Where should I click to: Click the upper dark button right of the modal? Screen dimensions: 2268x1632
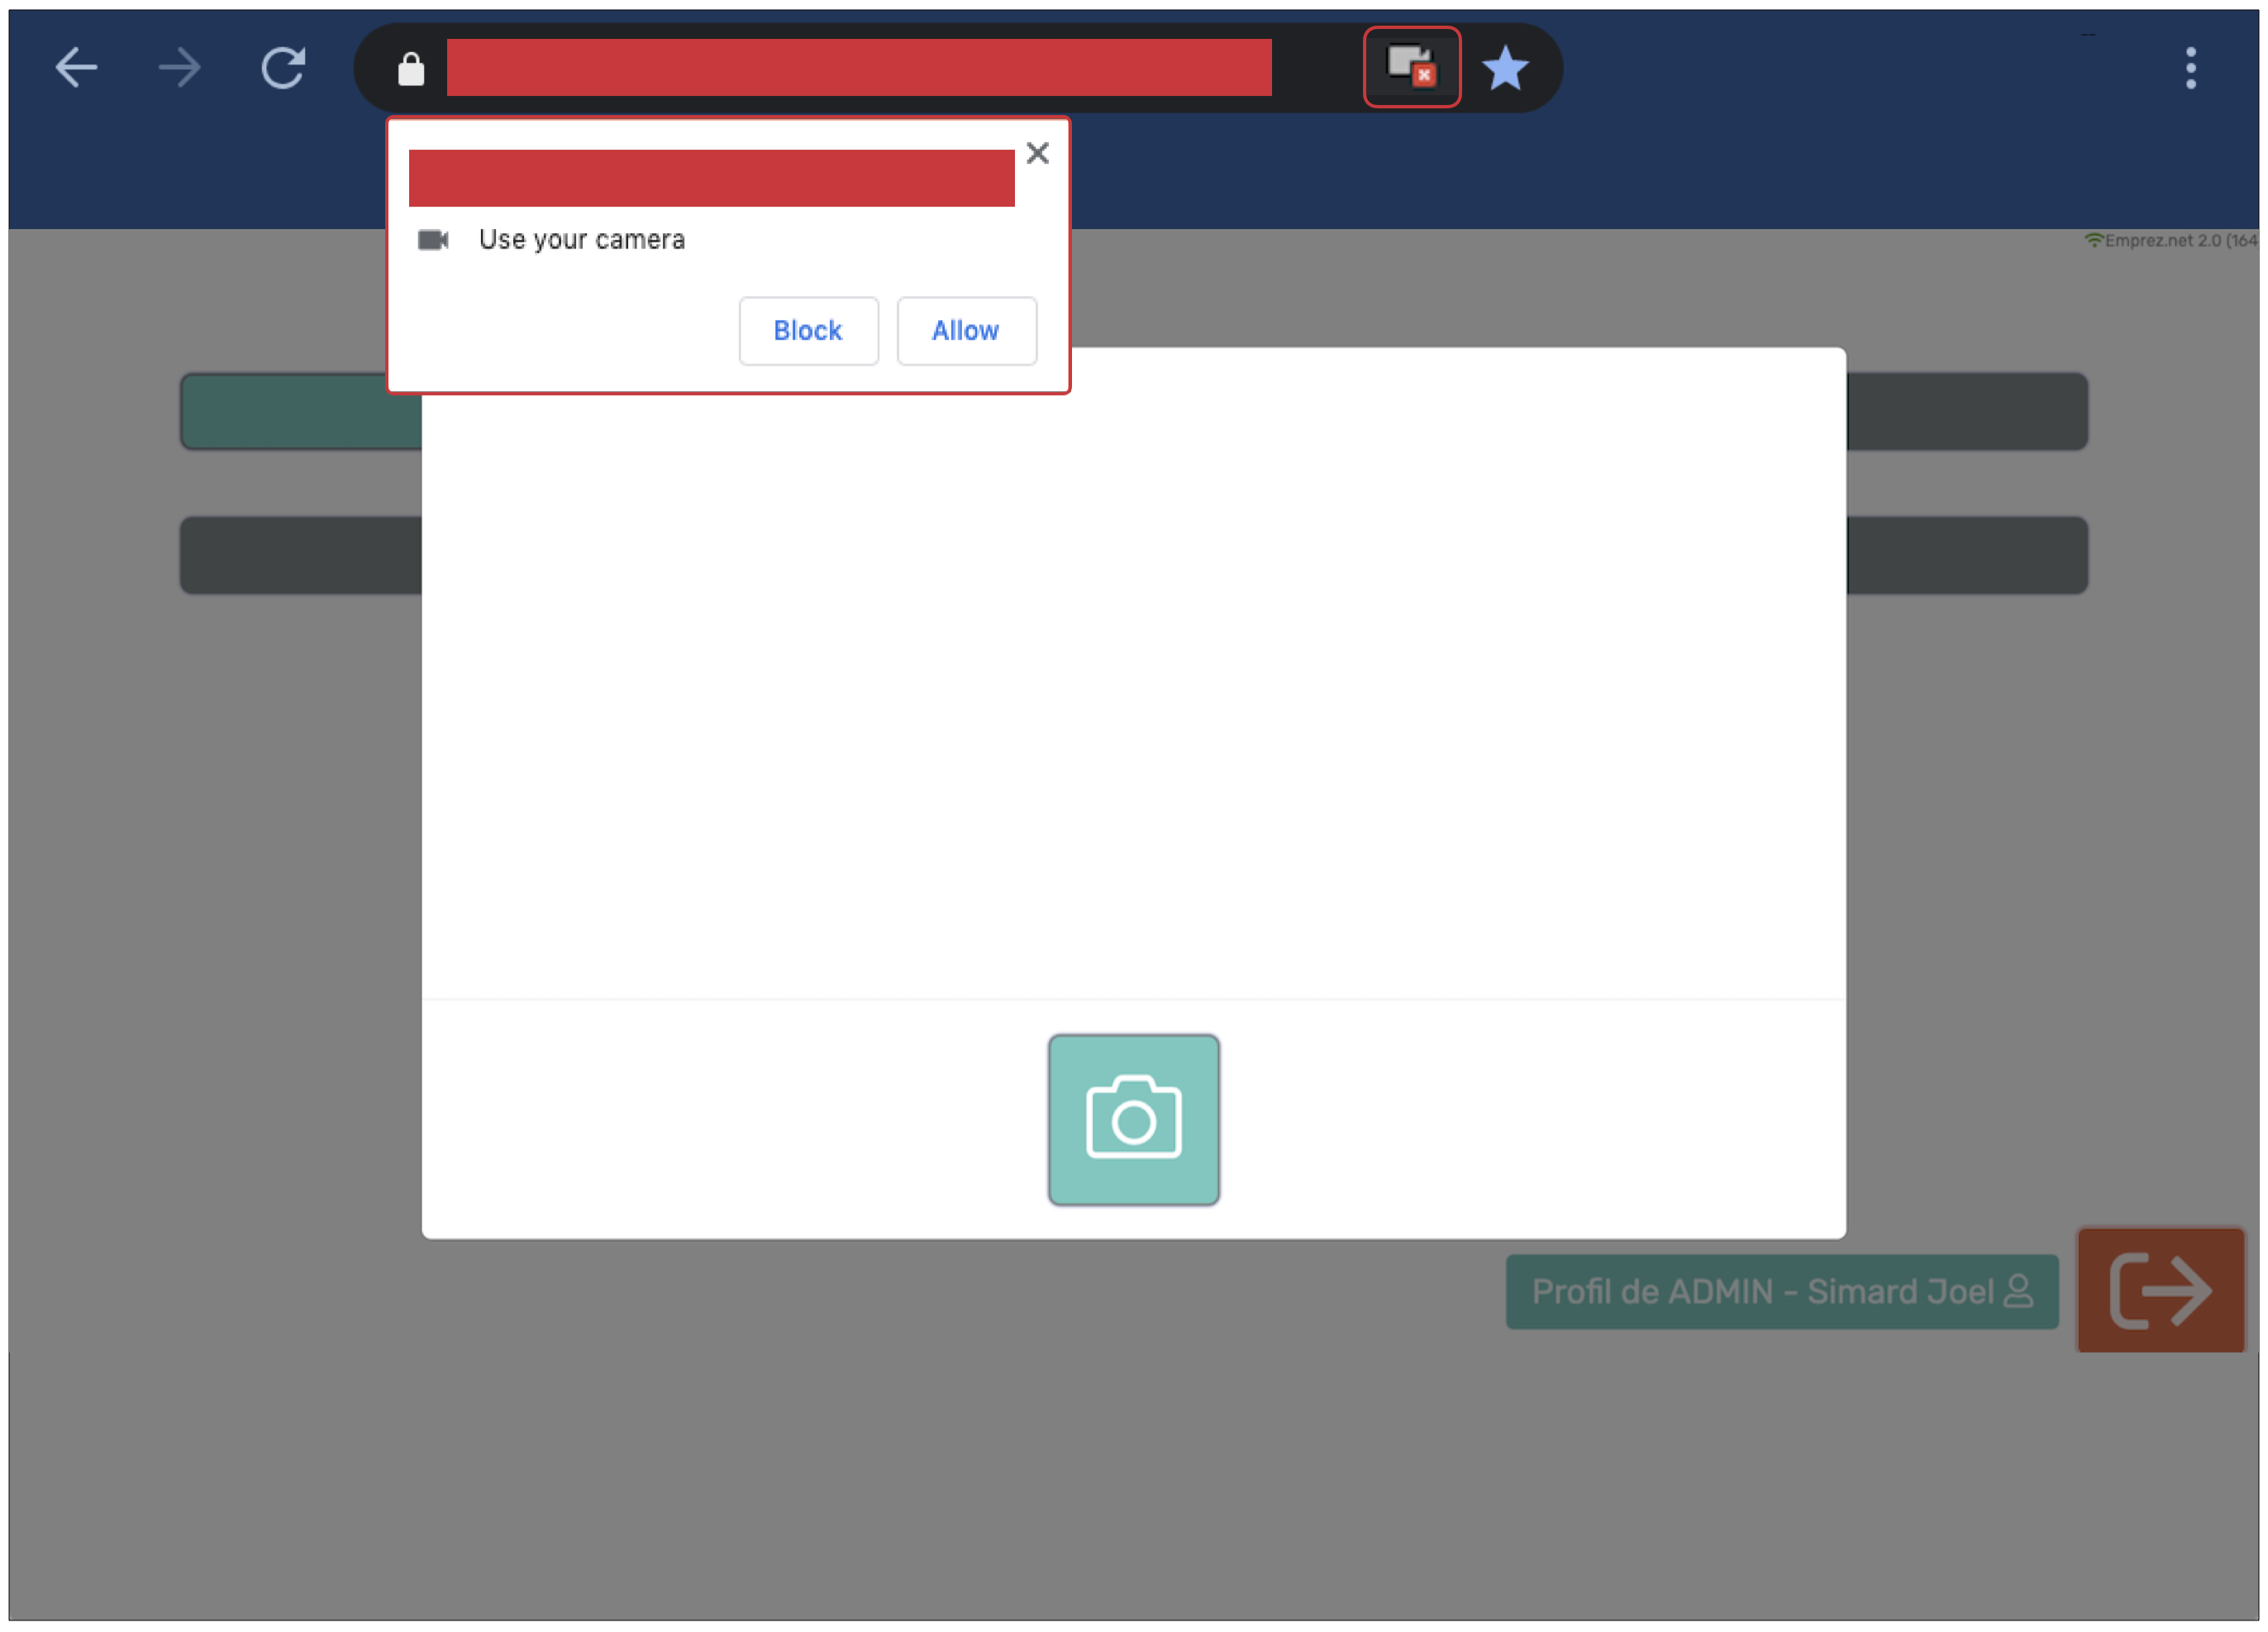tap(1966, 411)
